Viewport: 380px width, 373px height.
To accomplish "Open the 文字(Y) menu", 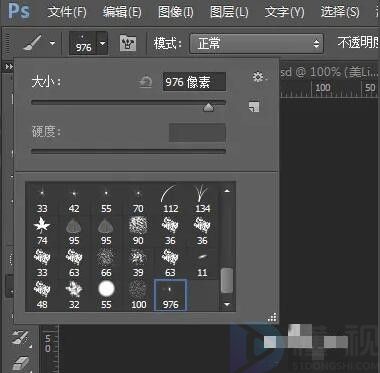I will point(284,12).
